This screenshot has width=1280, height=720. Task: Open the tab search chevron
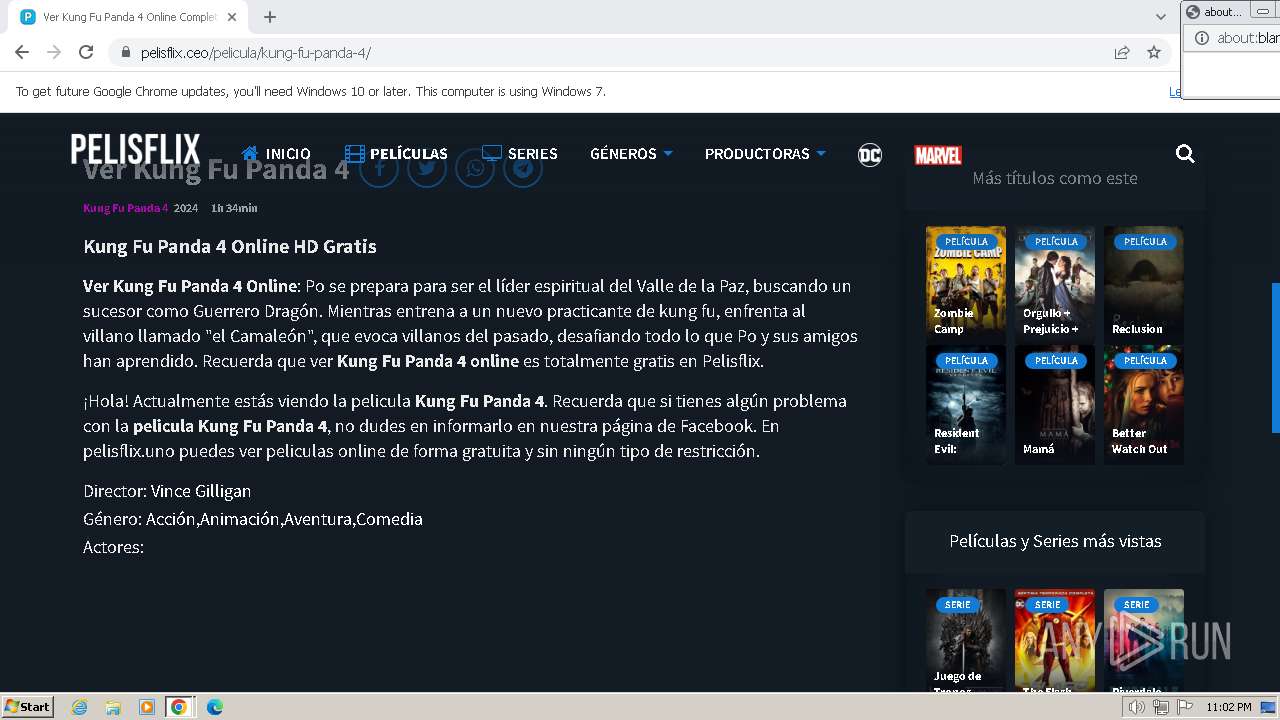[x=1160, y=17]
